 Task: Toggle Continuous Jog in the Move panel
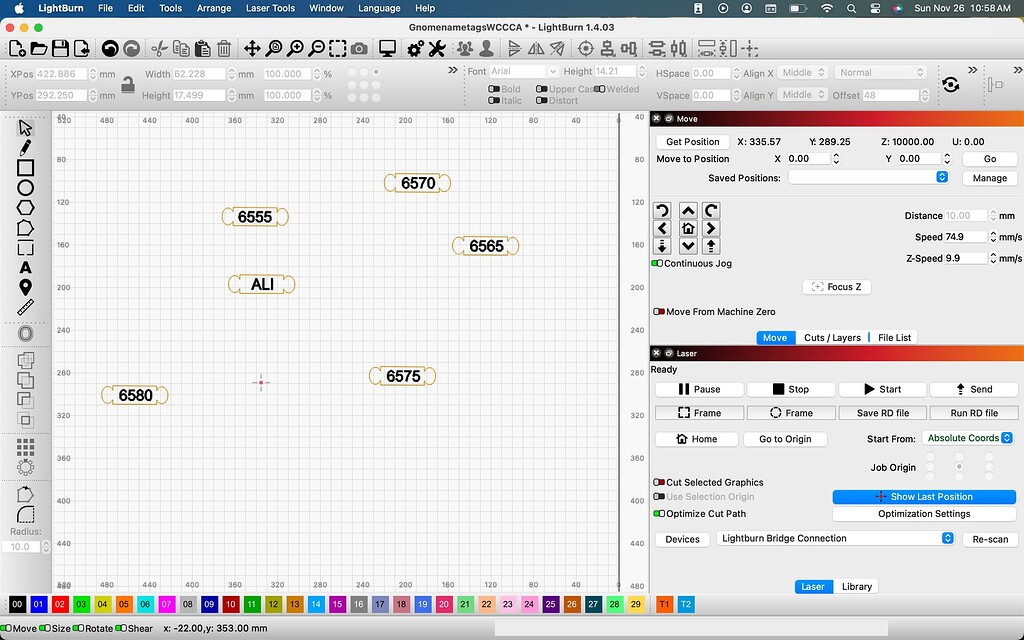pos(659,265)
